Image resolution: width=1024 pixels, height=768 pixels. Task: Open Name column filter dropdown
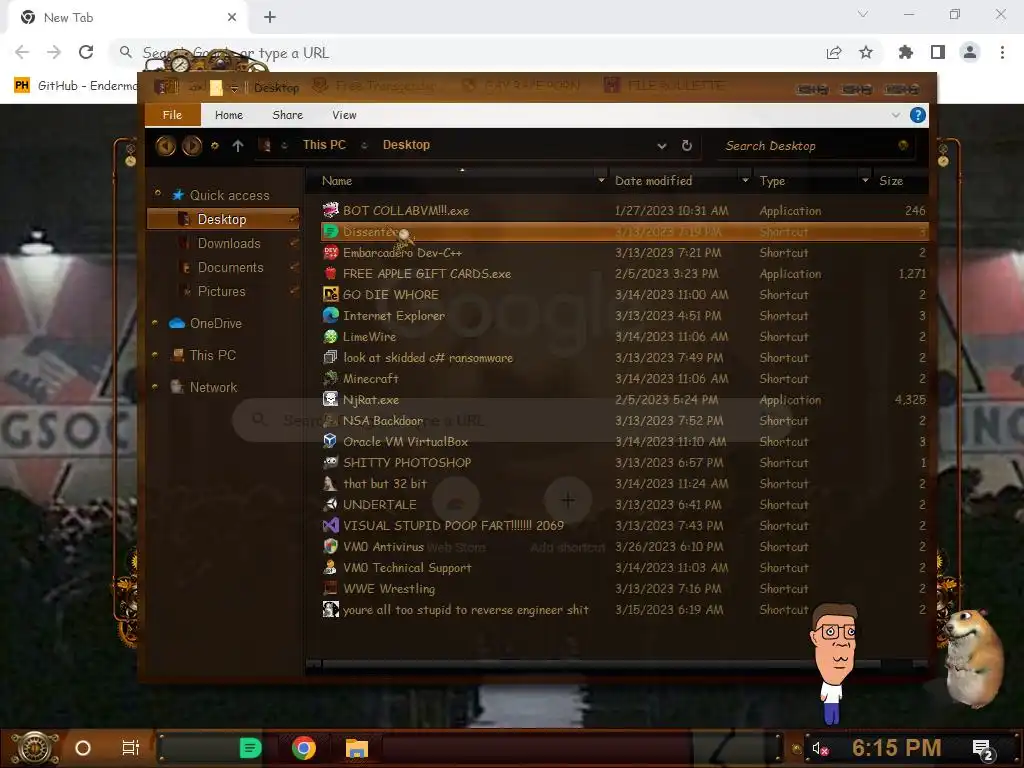(601, 180)
